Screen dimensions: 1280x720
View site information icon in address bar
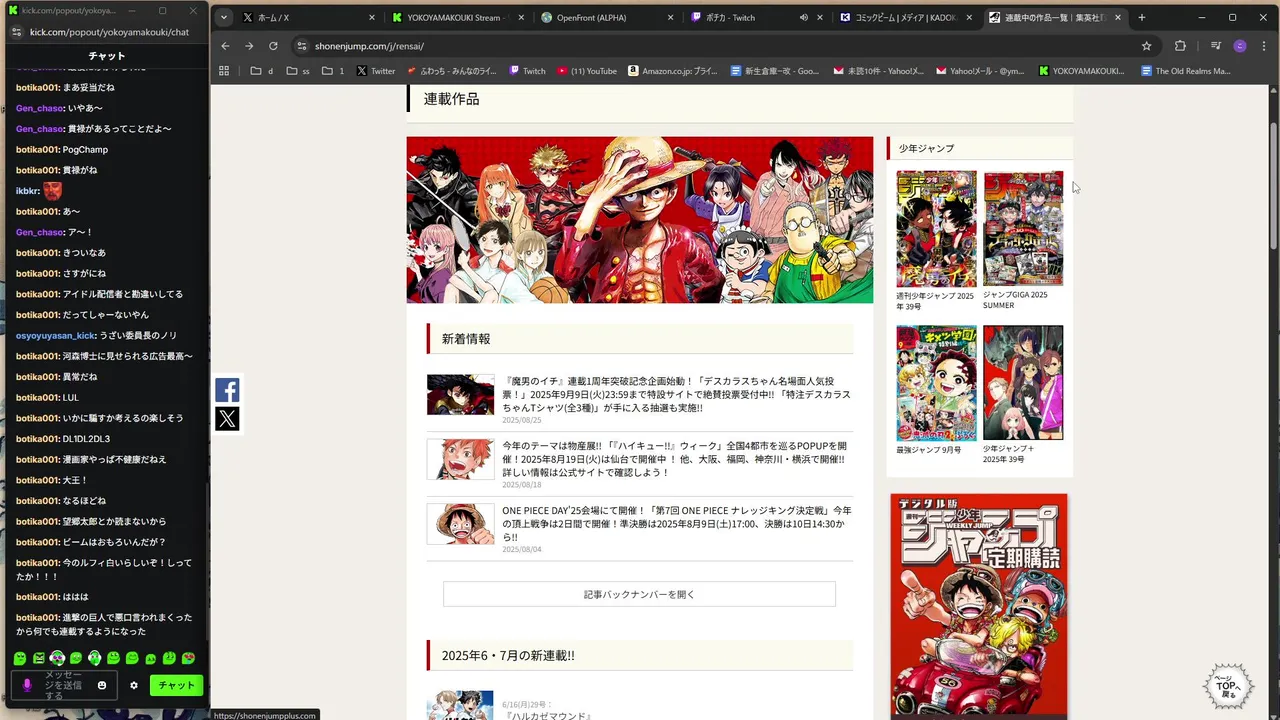pyautogui.click(x=301, y=46)
